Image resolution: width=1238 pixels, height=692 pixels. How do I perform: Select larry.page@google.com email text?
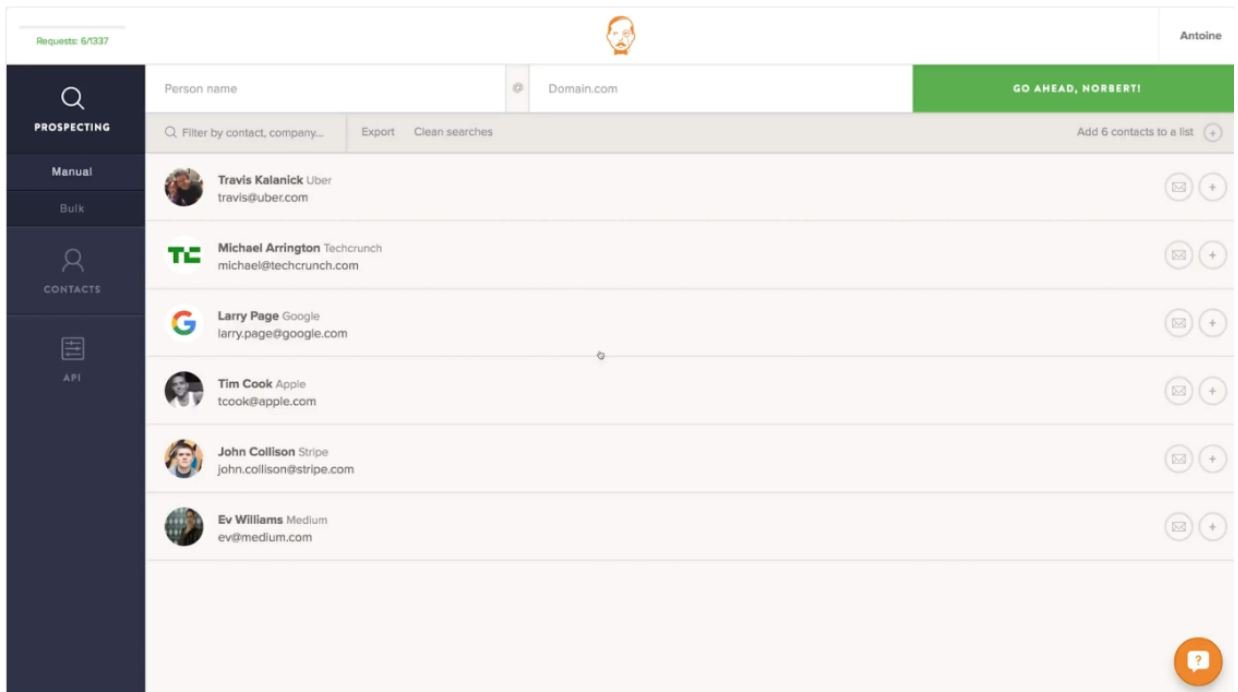pos(283,334)
